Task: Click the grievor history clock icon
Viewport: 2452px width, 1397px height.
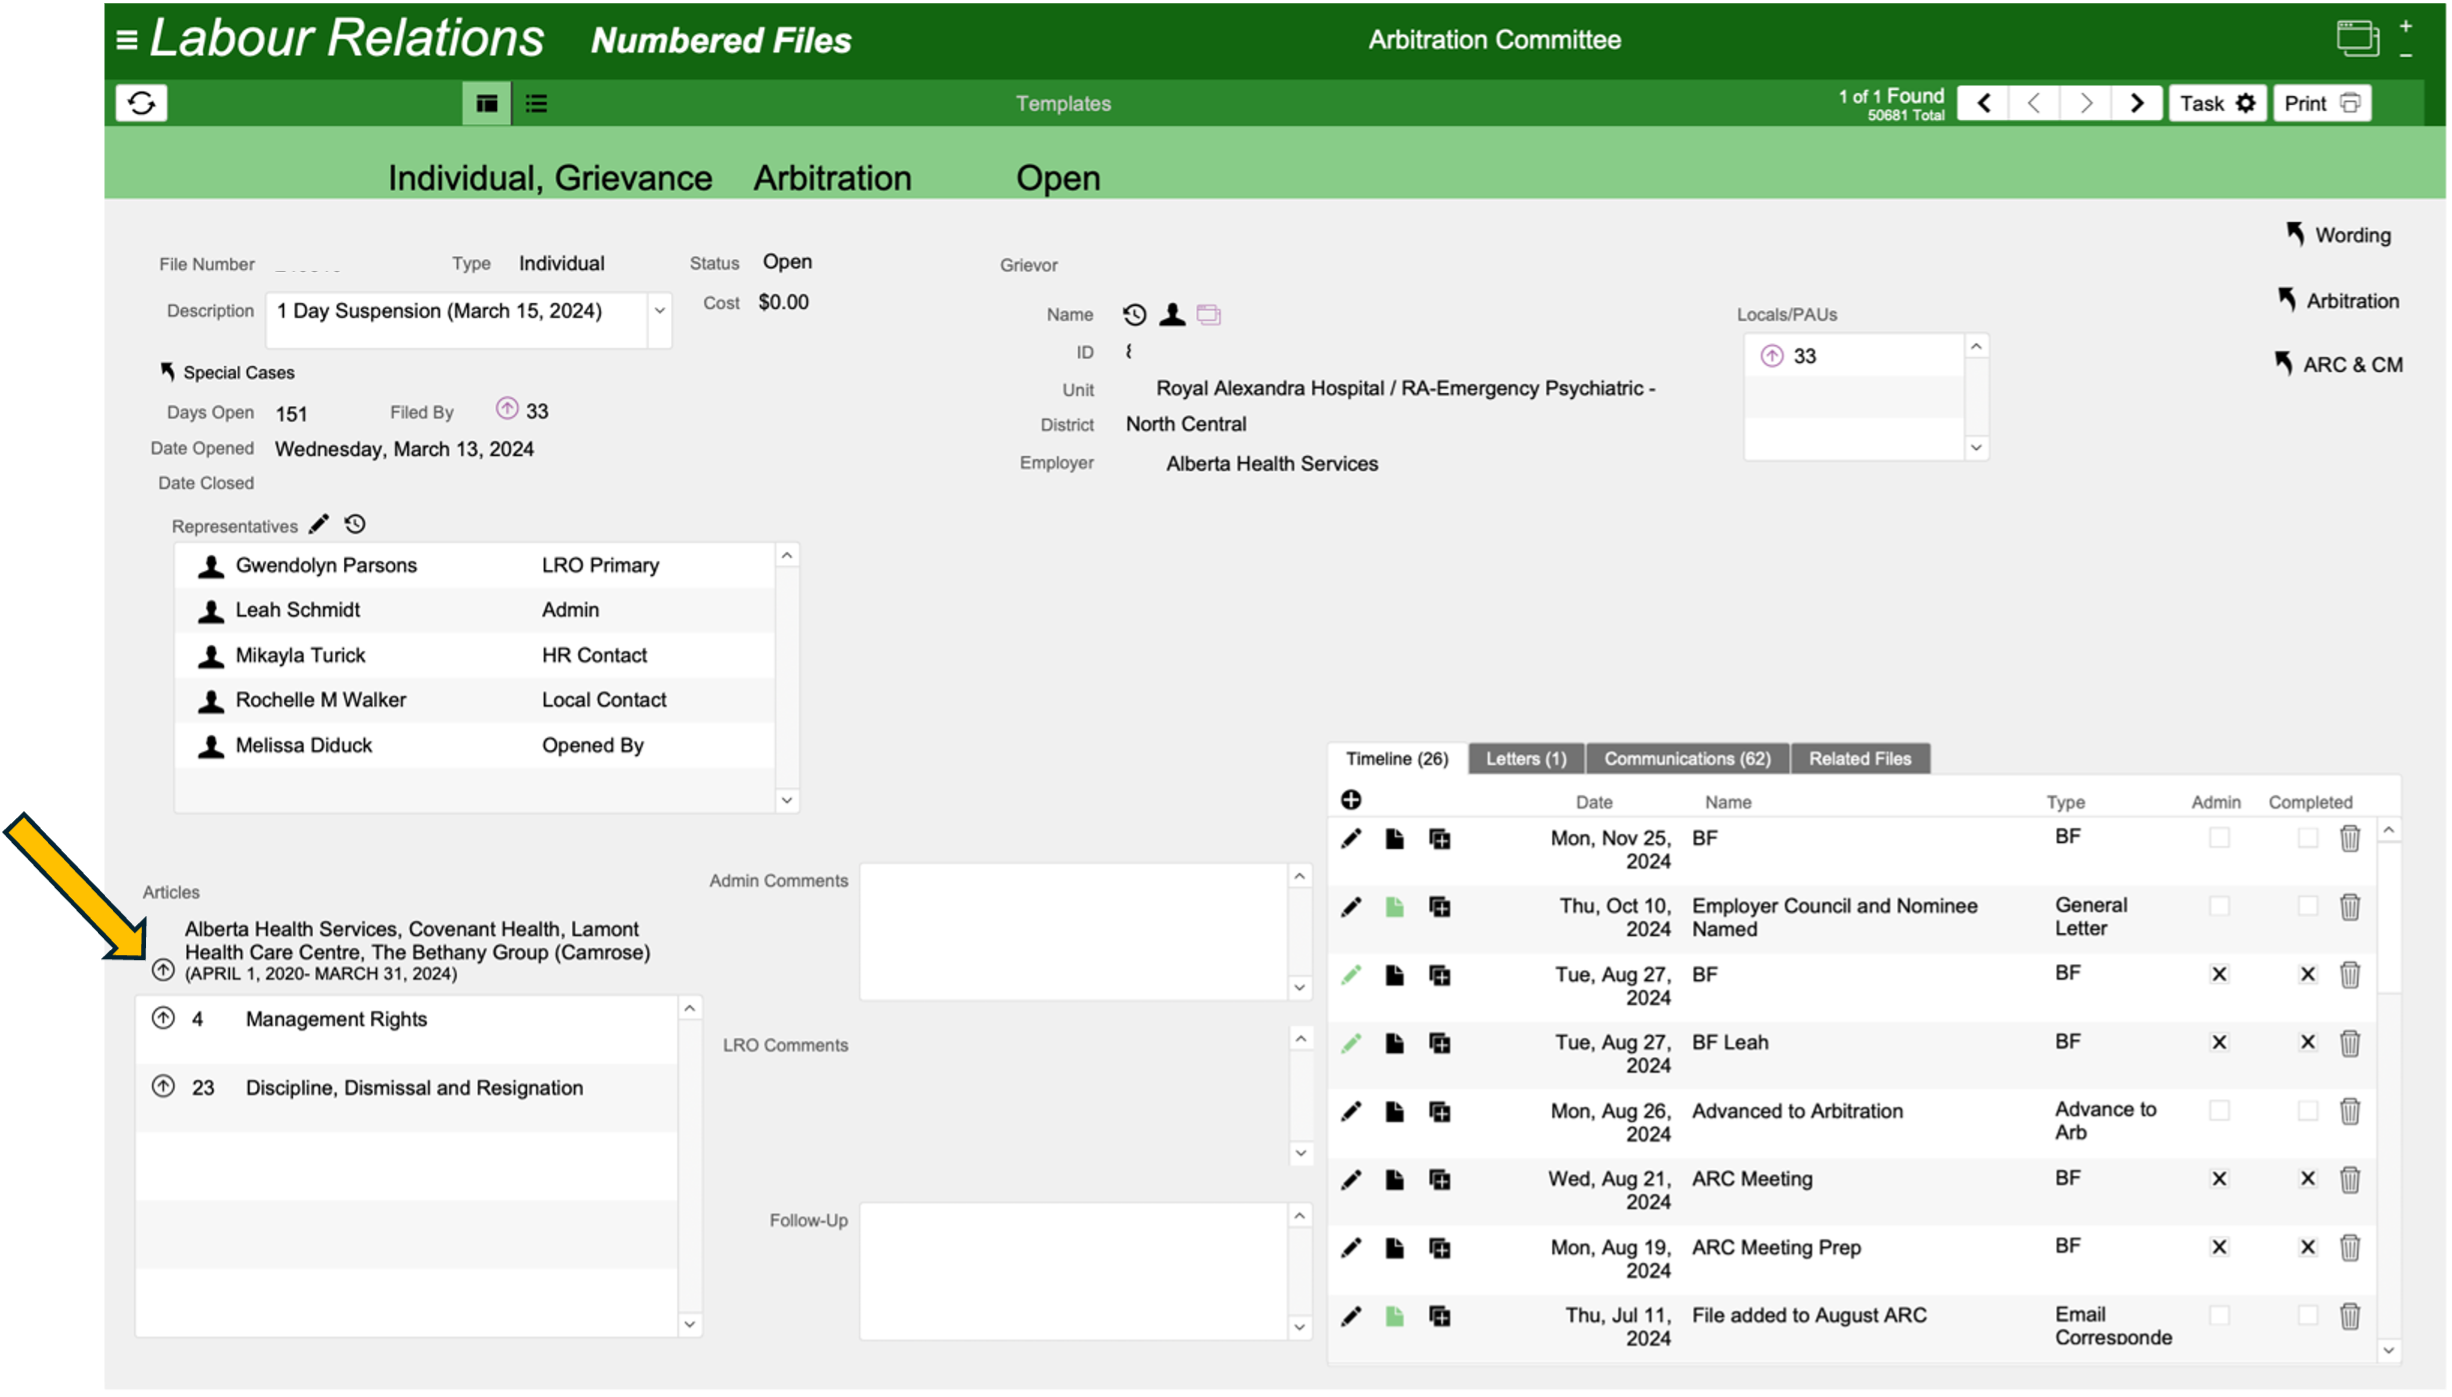Action: (x=1134, y=315)
